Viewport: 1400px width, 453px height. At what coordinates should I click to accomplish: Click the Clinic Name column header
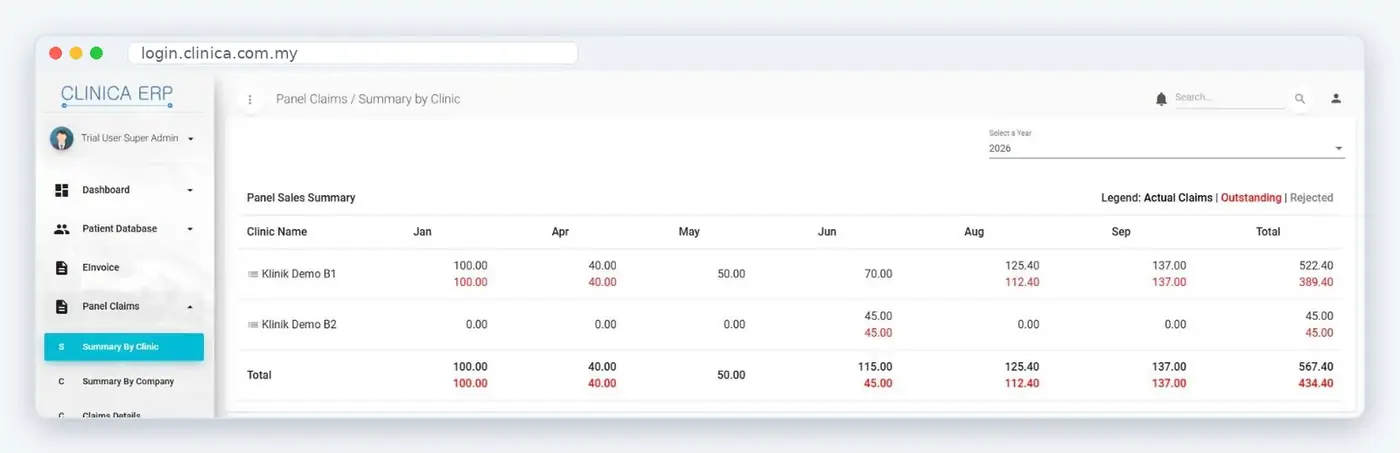pyautogui.click(x=277, y=232)
